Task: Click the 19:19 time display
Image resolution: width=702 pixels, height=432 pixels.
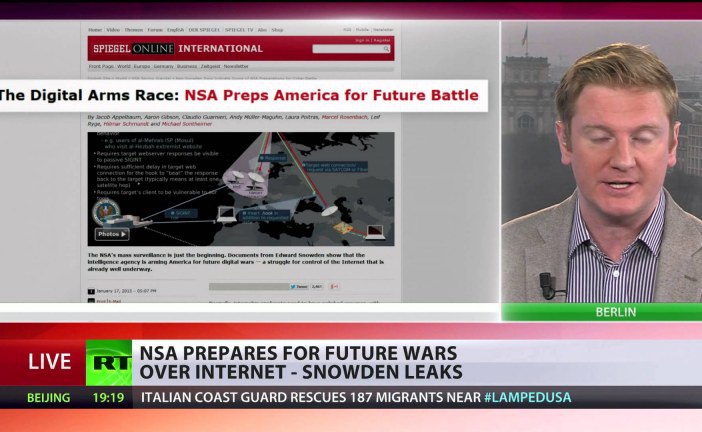Action: click(108, 398)
